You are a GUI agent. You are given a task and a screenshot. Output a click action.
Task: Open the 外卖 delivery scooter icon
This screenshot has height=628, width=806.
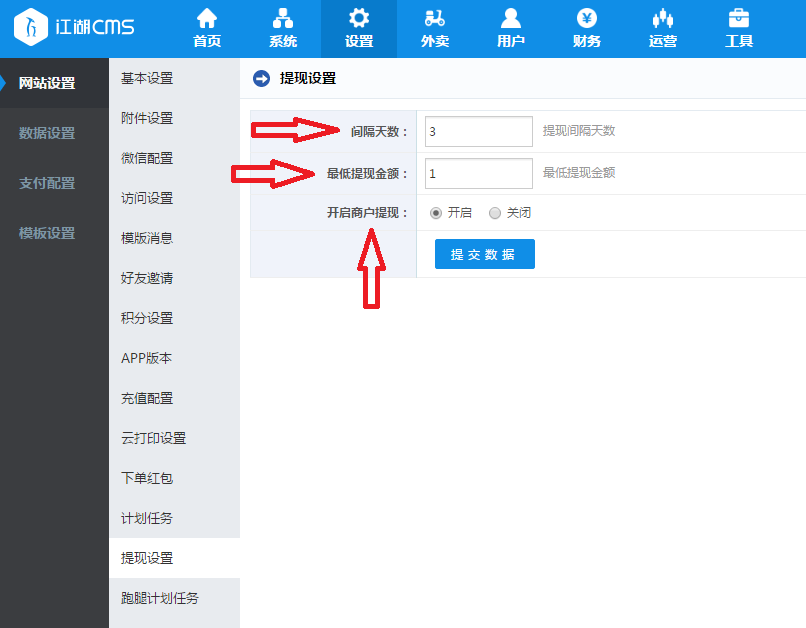tap(435, 19)
